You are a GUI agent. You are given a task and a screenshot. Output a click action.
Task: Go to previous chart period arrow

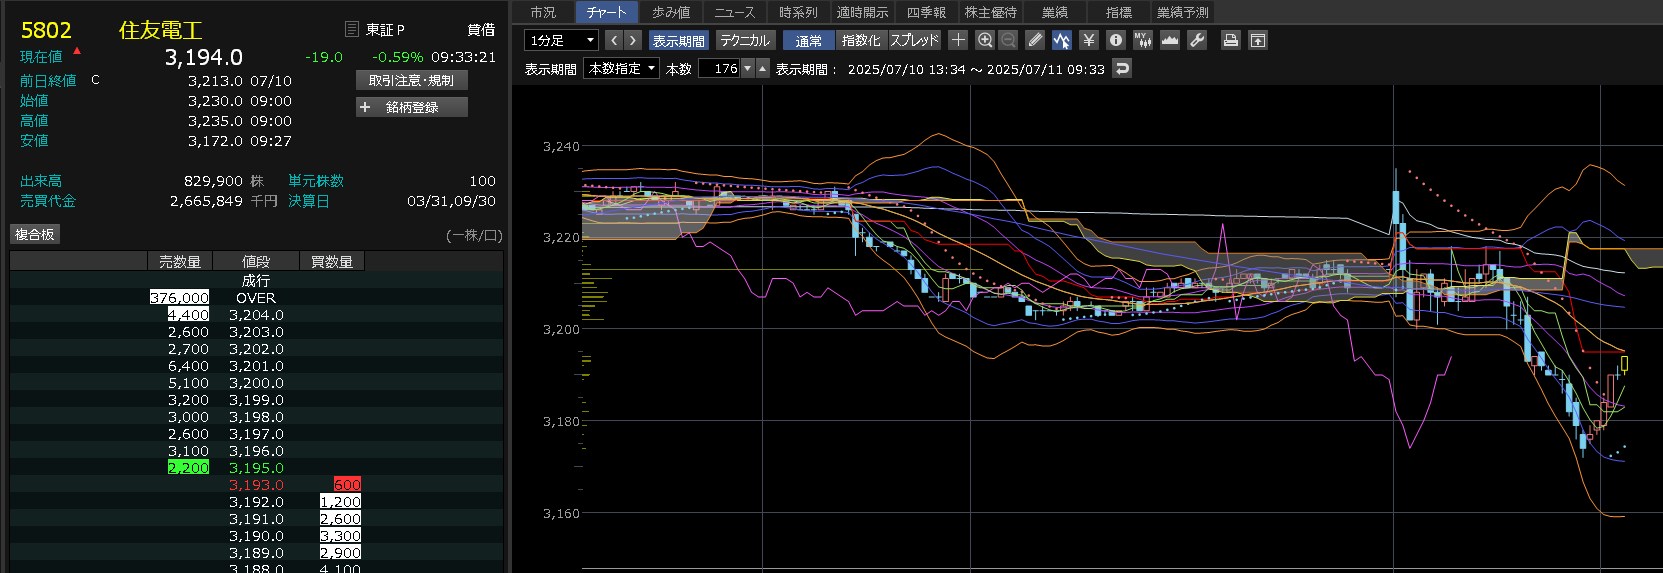[x=614, y=40]
